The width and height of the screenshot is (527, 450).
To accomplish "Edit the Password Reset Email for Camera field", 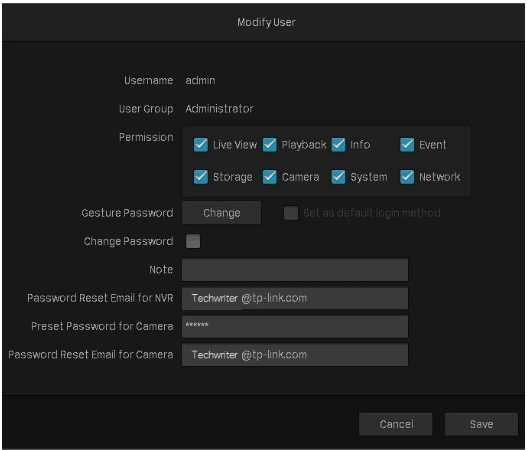I will 295,355.
